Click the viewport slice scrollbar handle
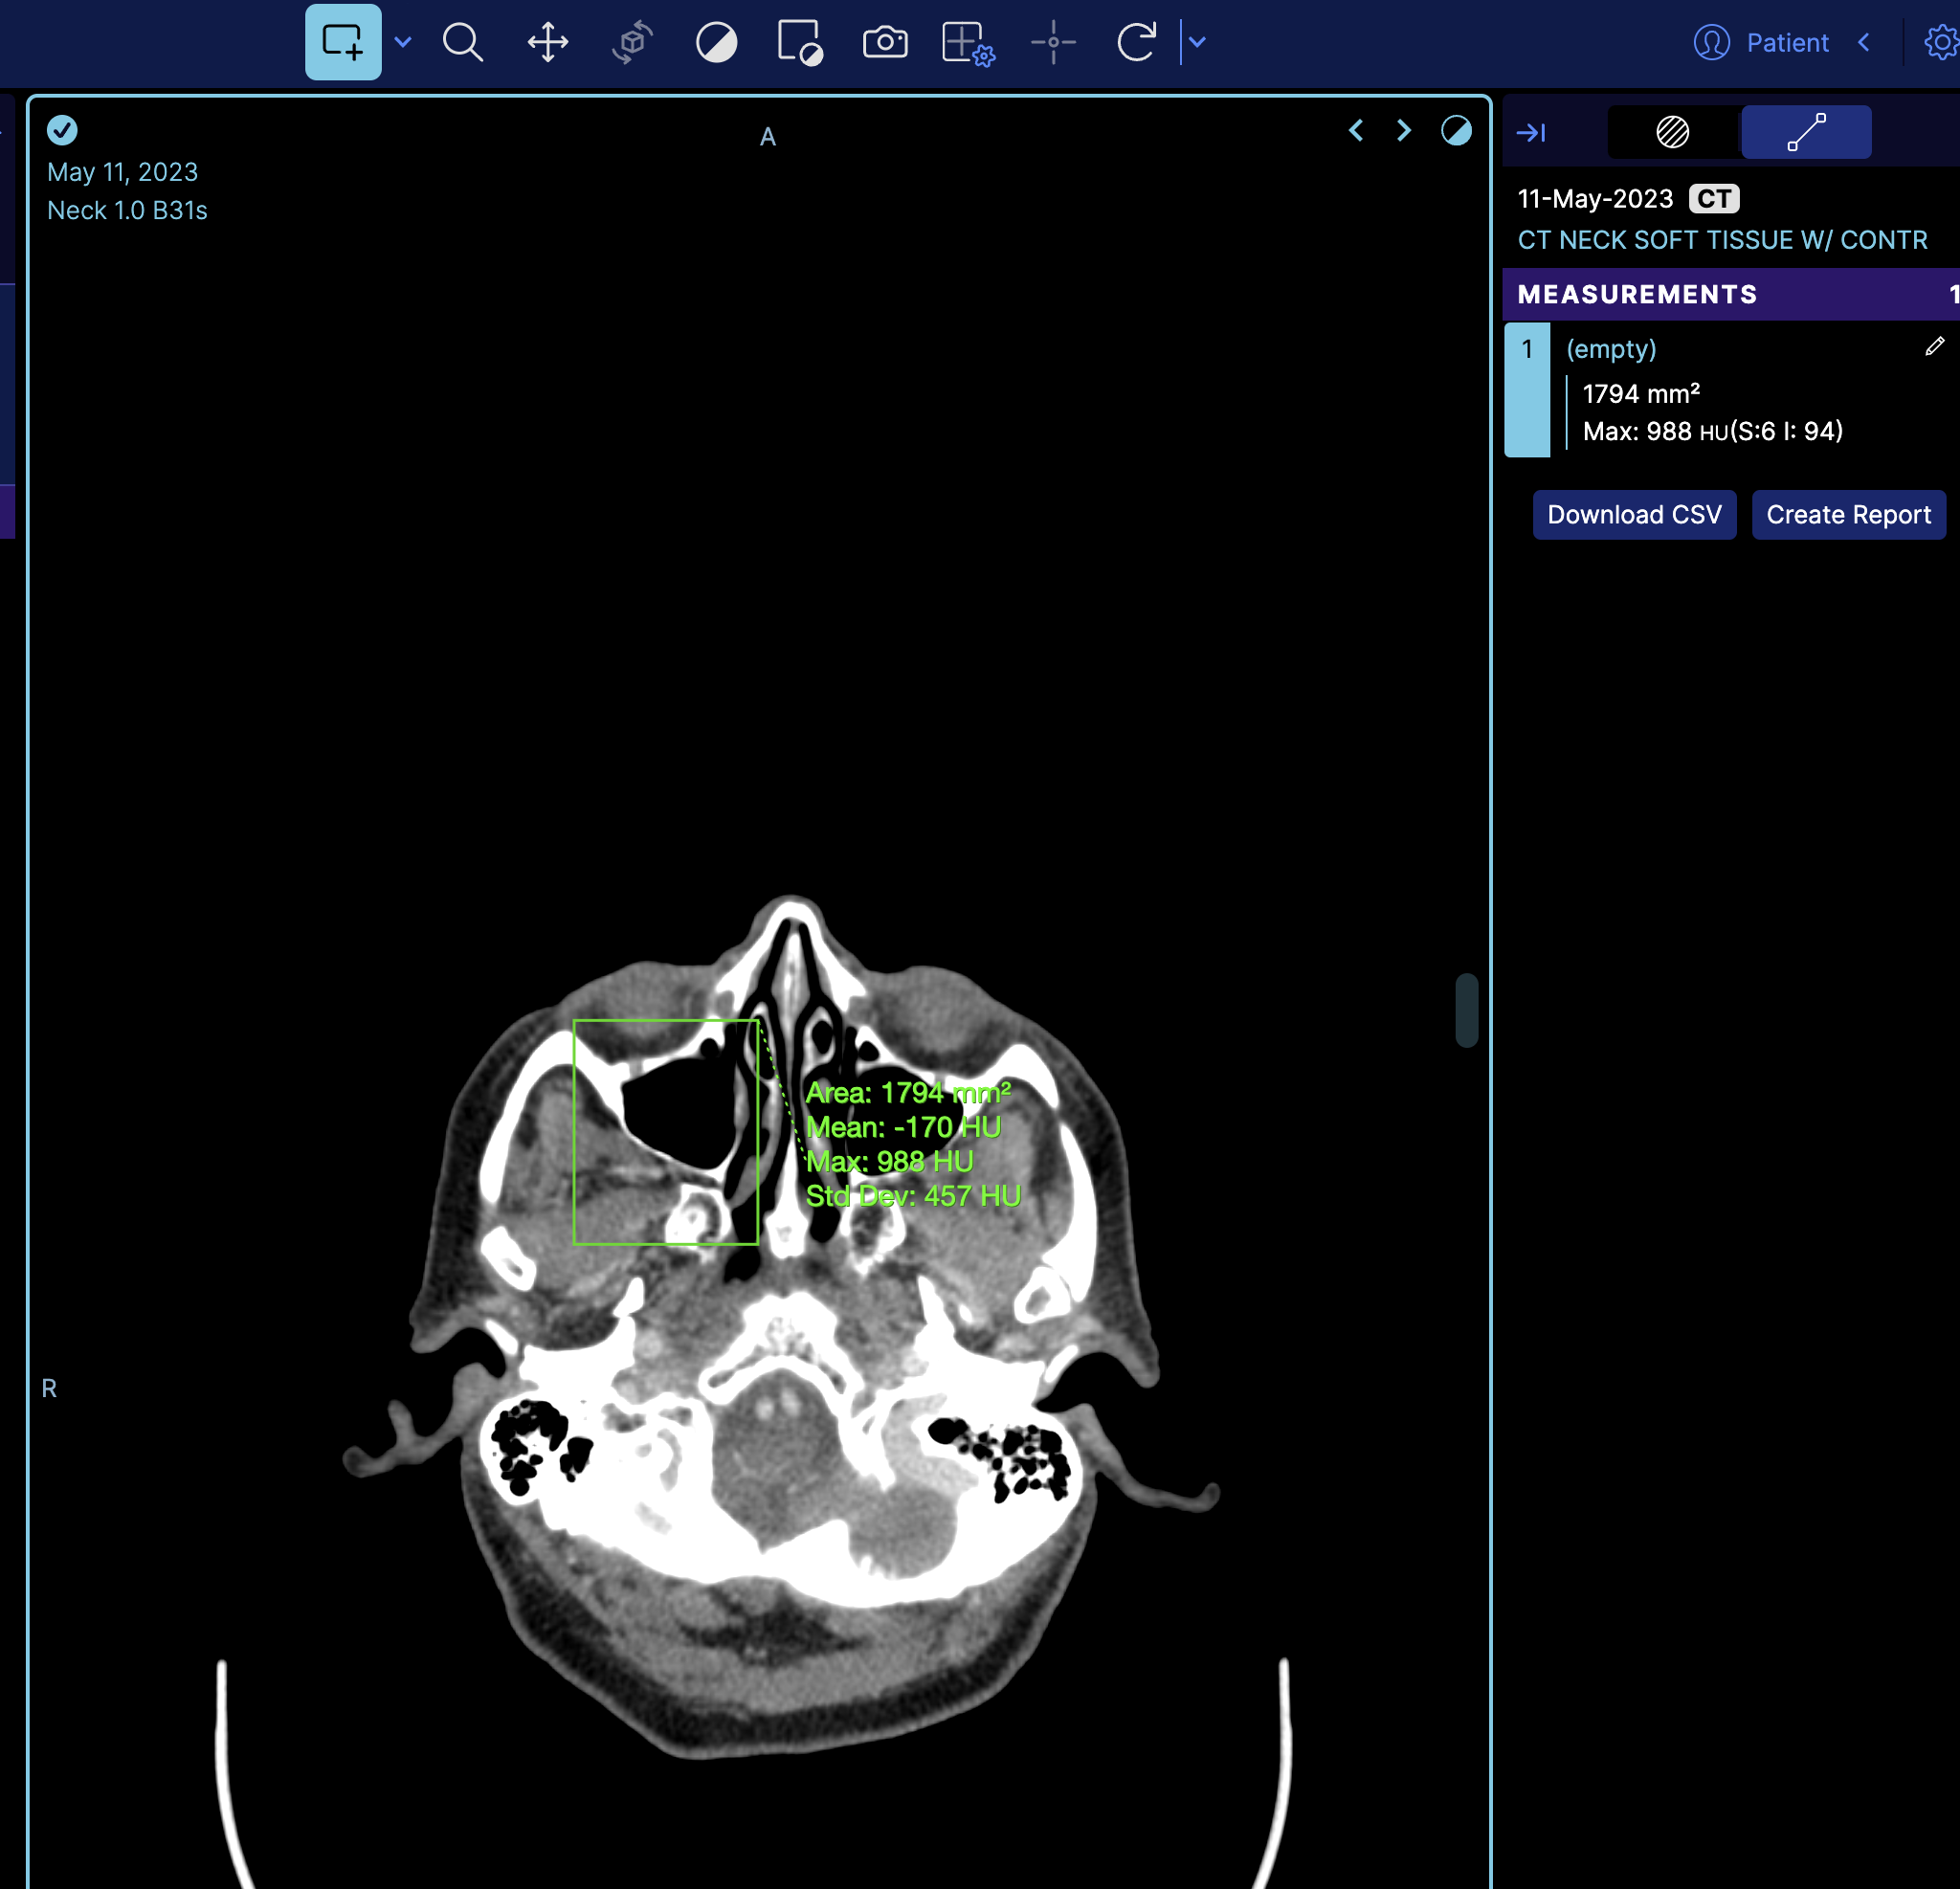The width and height of the screenshot is (1960, 1889). pyautogui.click(x=1466, y=1010)
